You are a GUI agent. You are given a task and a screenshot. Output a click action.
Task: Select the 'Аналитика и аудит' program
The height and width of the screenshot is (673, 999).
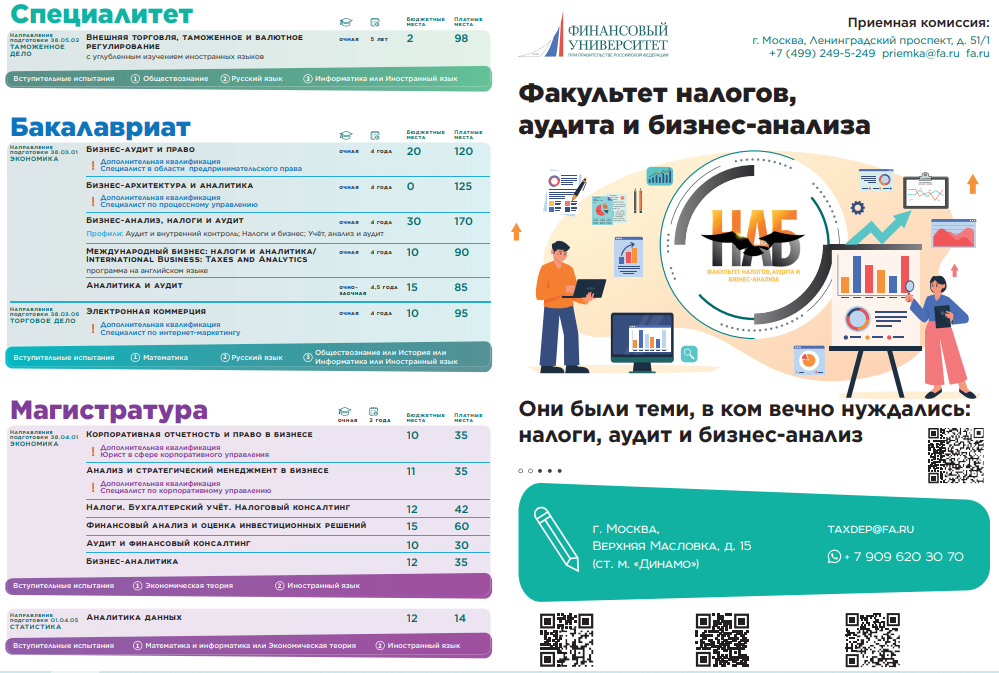click(x=134, y=286)
